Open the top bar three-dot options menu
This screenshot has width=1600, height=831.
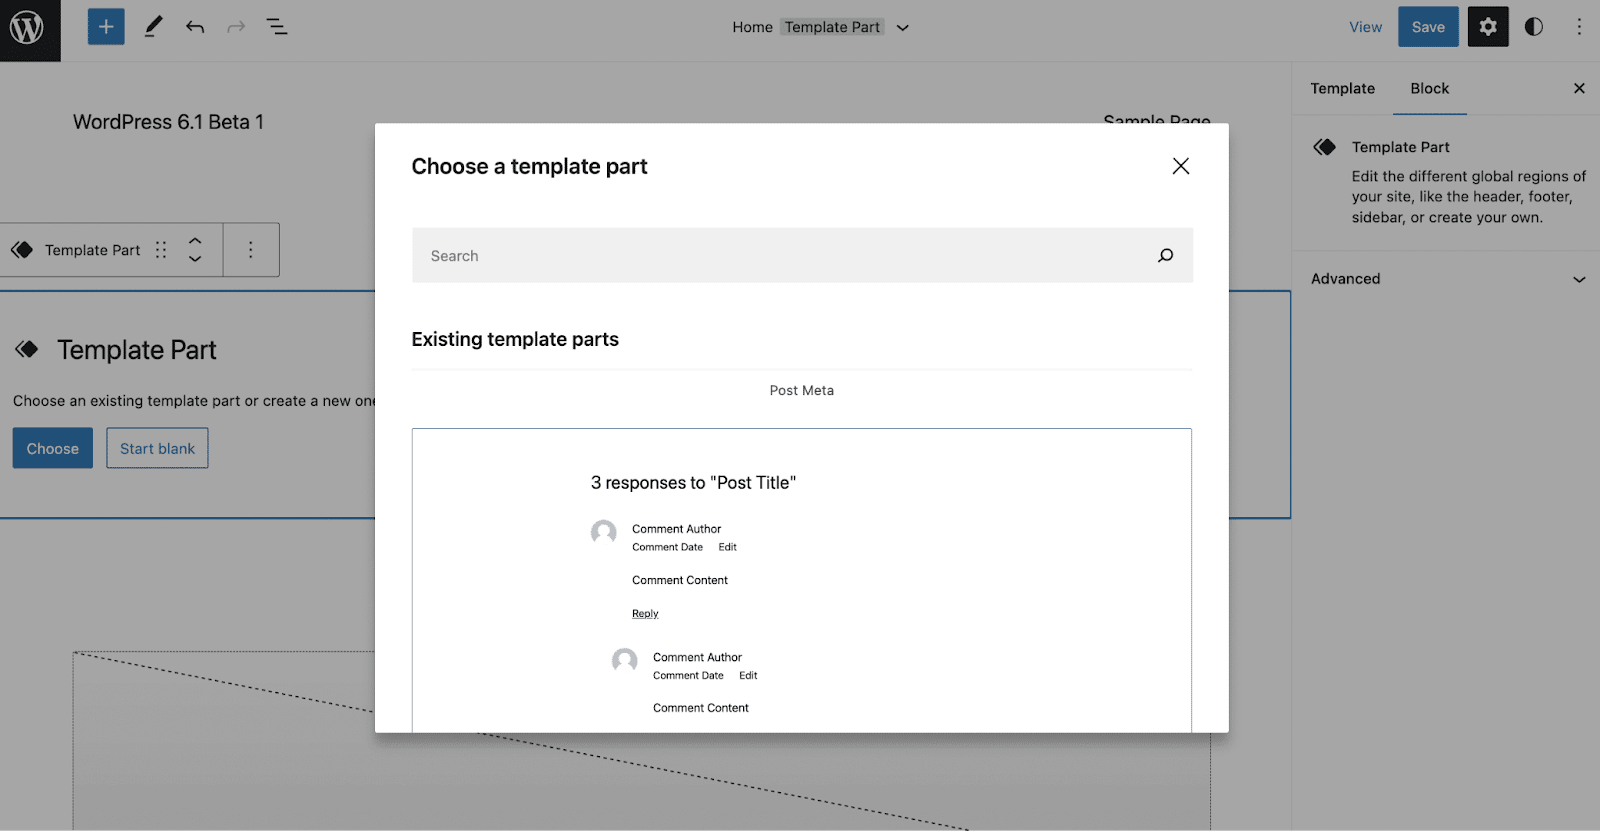click(1579, 27)
